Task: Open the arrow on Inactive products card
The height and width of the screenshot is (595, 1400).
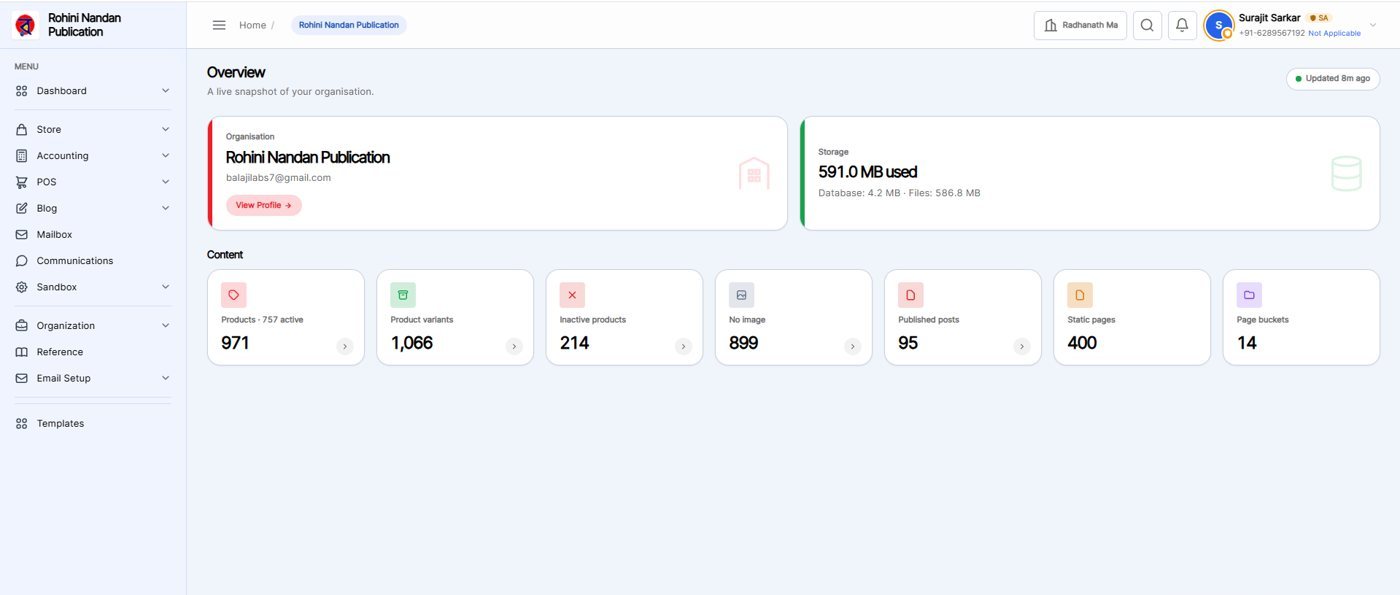Action: [x=684, y=346]
